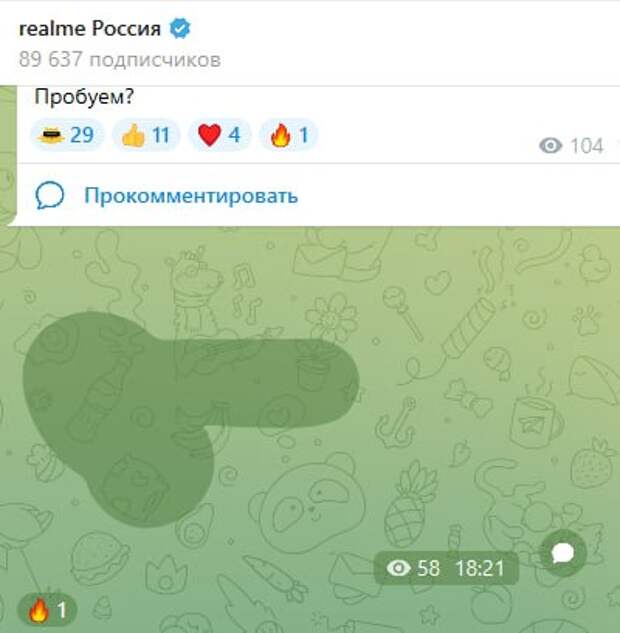Viewport: 620px width, 633px height.
Task: Toggle the flying saucer reaction with 29
Action: coord(67,135)
